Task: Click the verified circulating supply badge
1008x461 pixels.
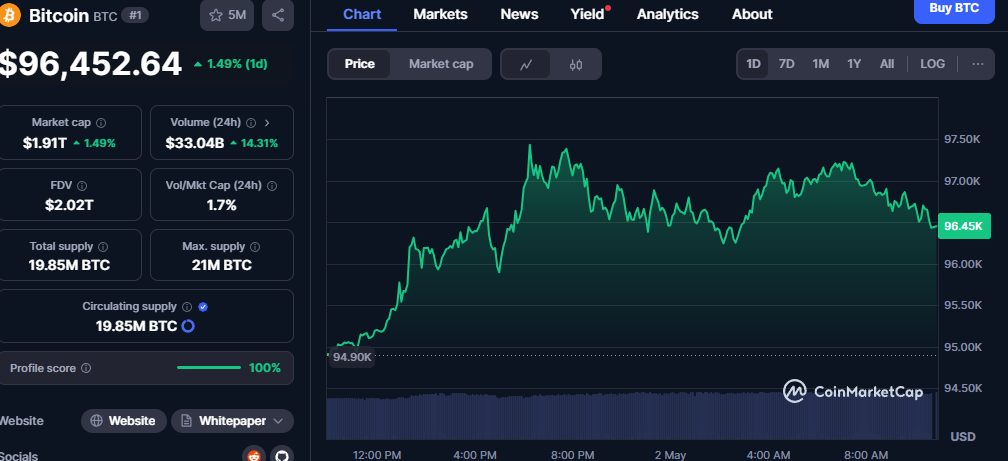Action: [203, 307]
